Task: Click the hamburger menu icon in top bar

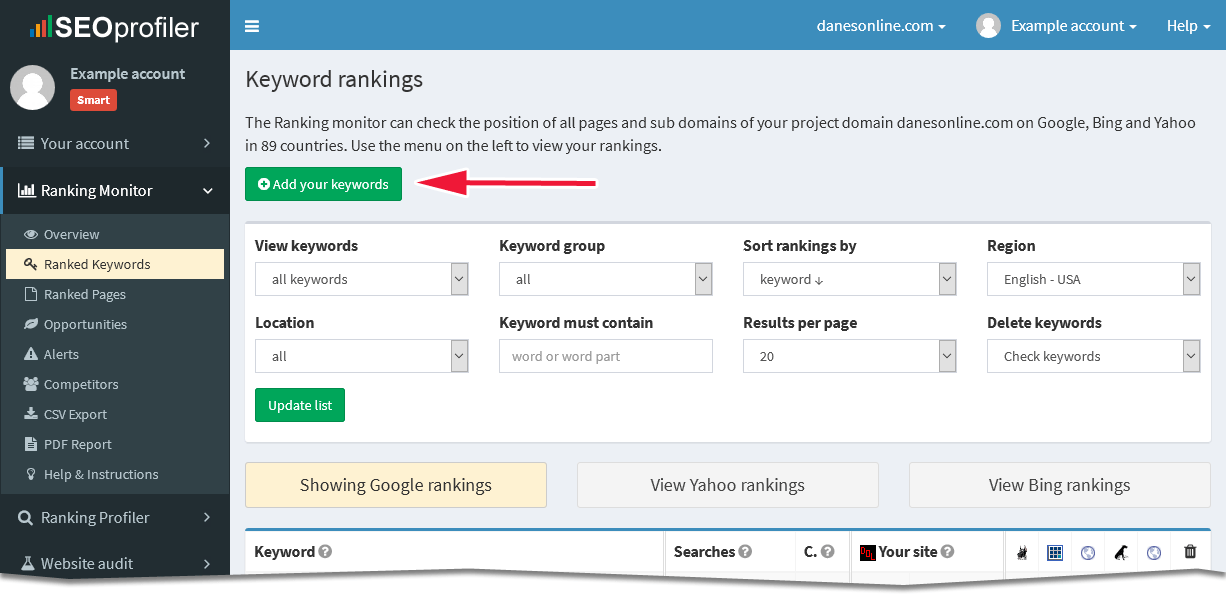Action: 252,26
